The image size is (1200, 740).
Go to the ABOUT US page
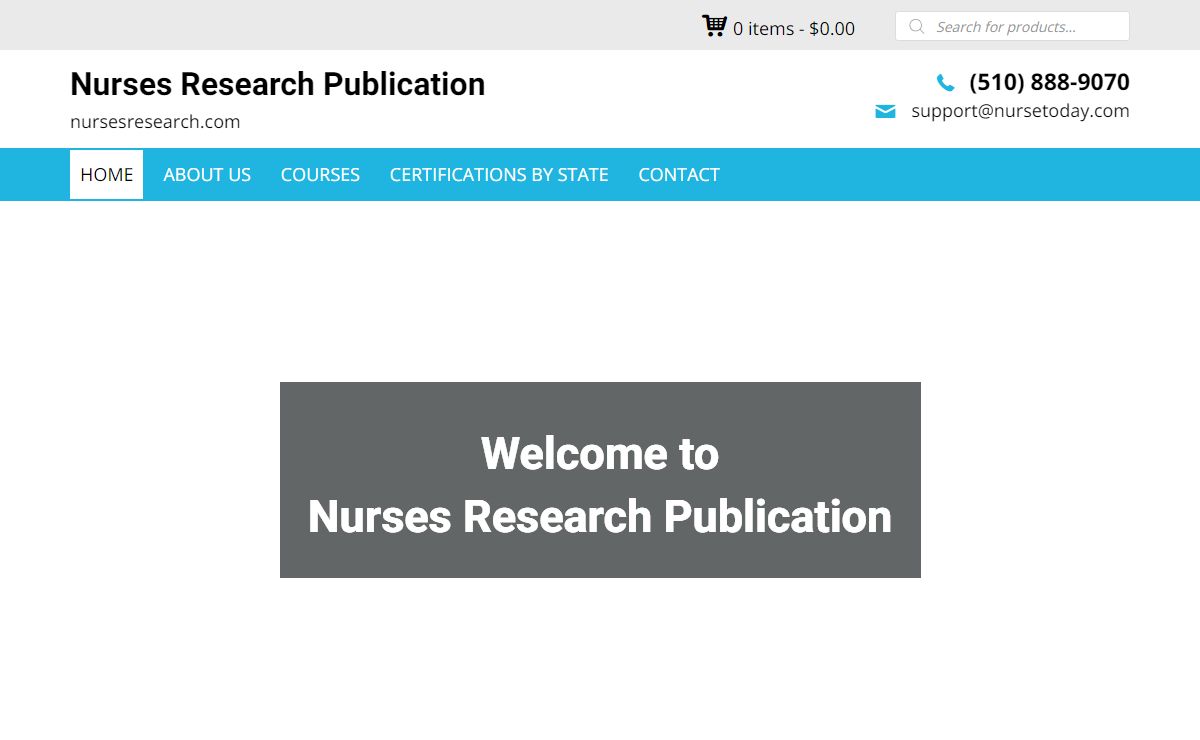pos(207,174)
